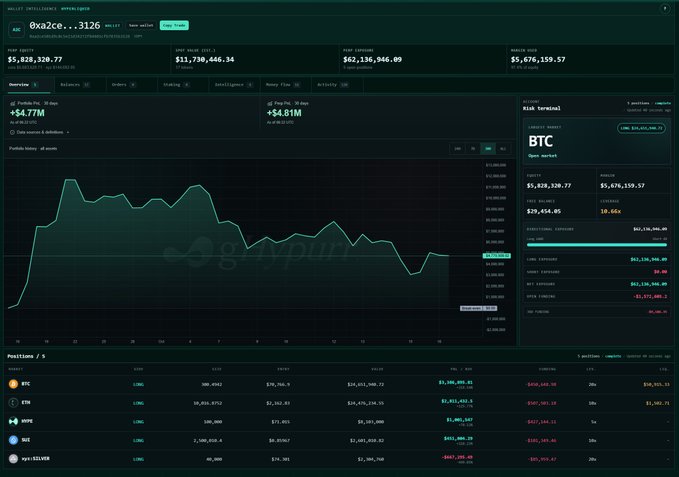Click the 10.66x leverage value
The image size is (679, 477).
coord(611,211)
